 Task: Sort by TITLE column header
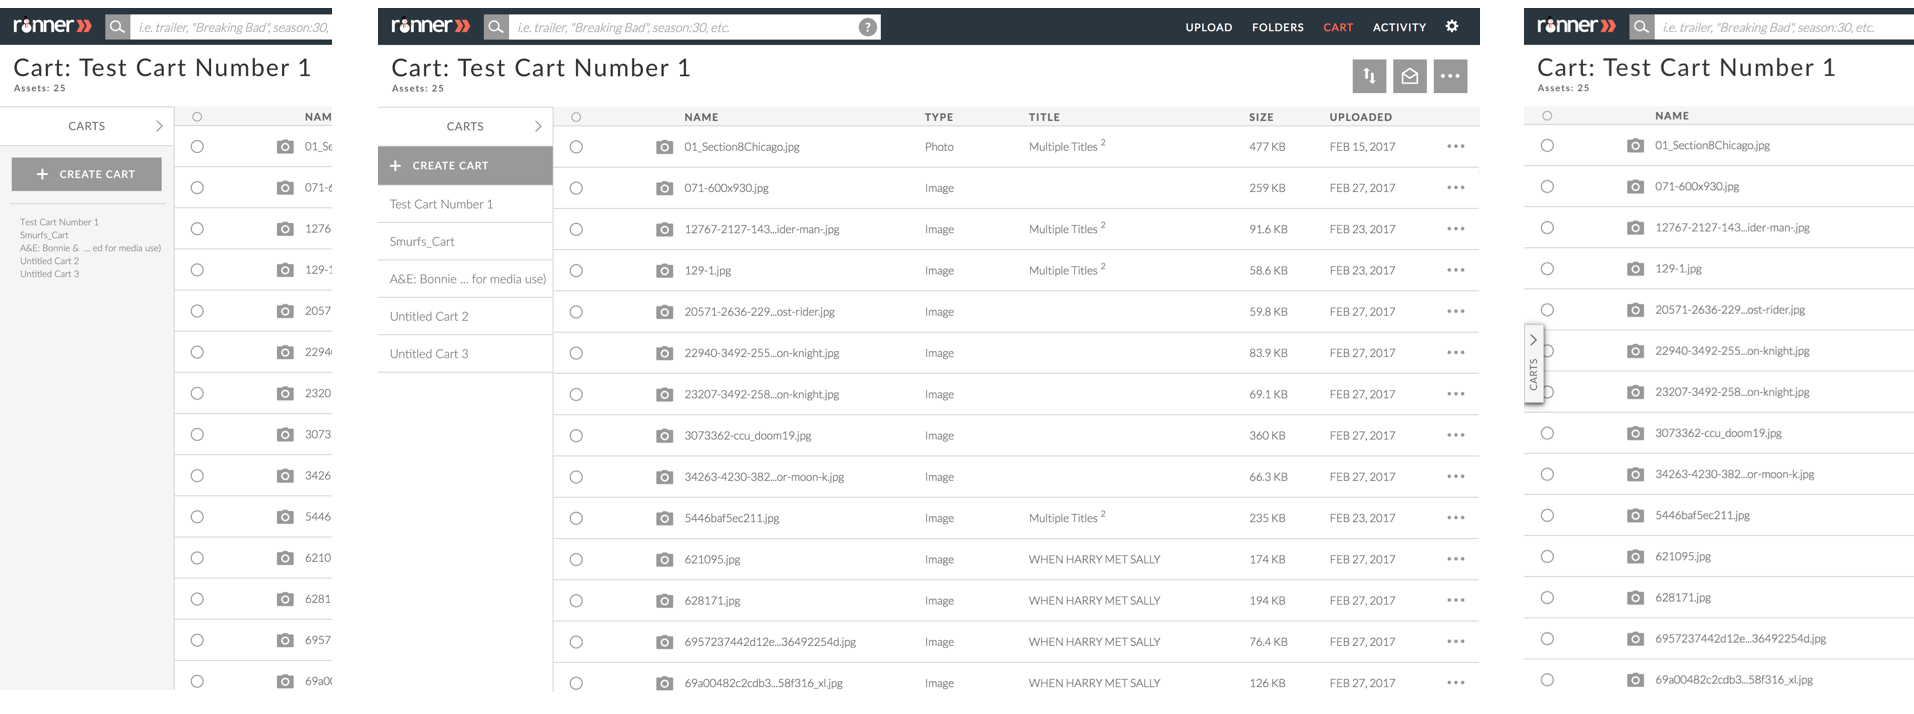[x=1044, y=117]
